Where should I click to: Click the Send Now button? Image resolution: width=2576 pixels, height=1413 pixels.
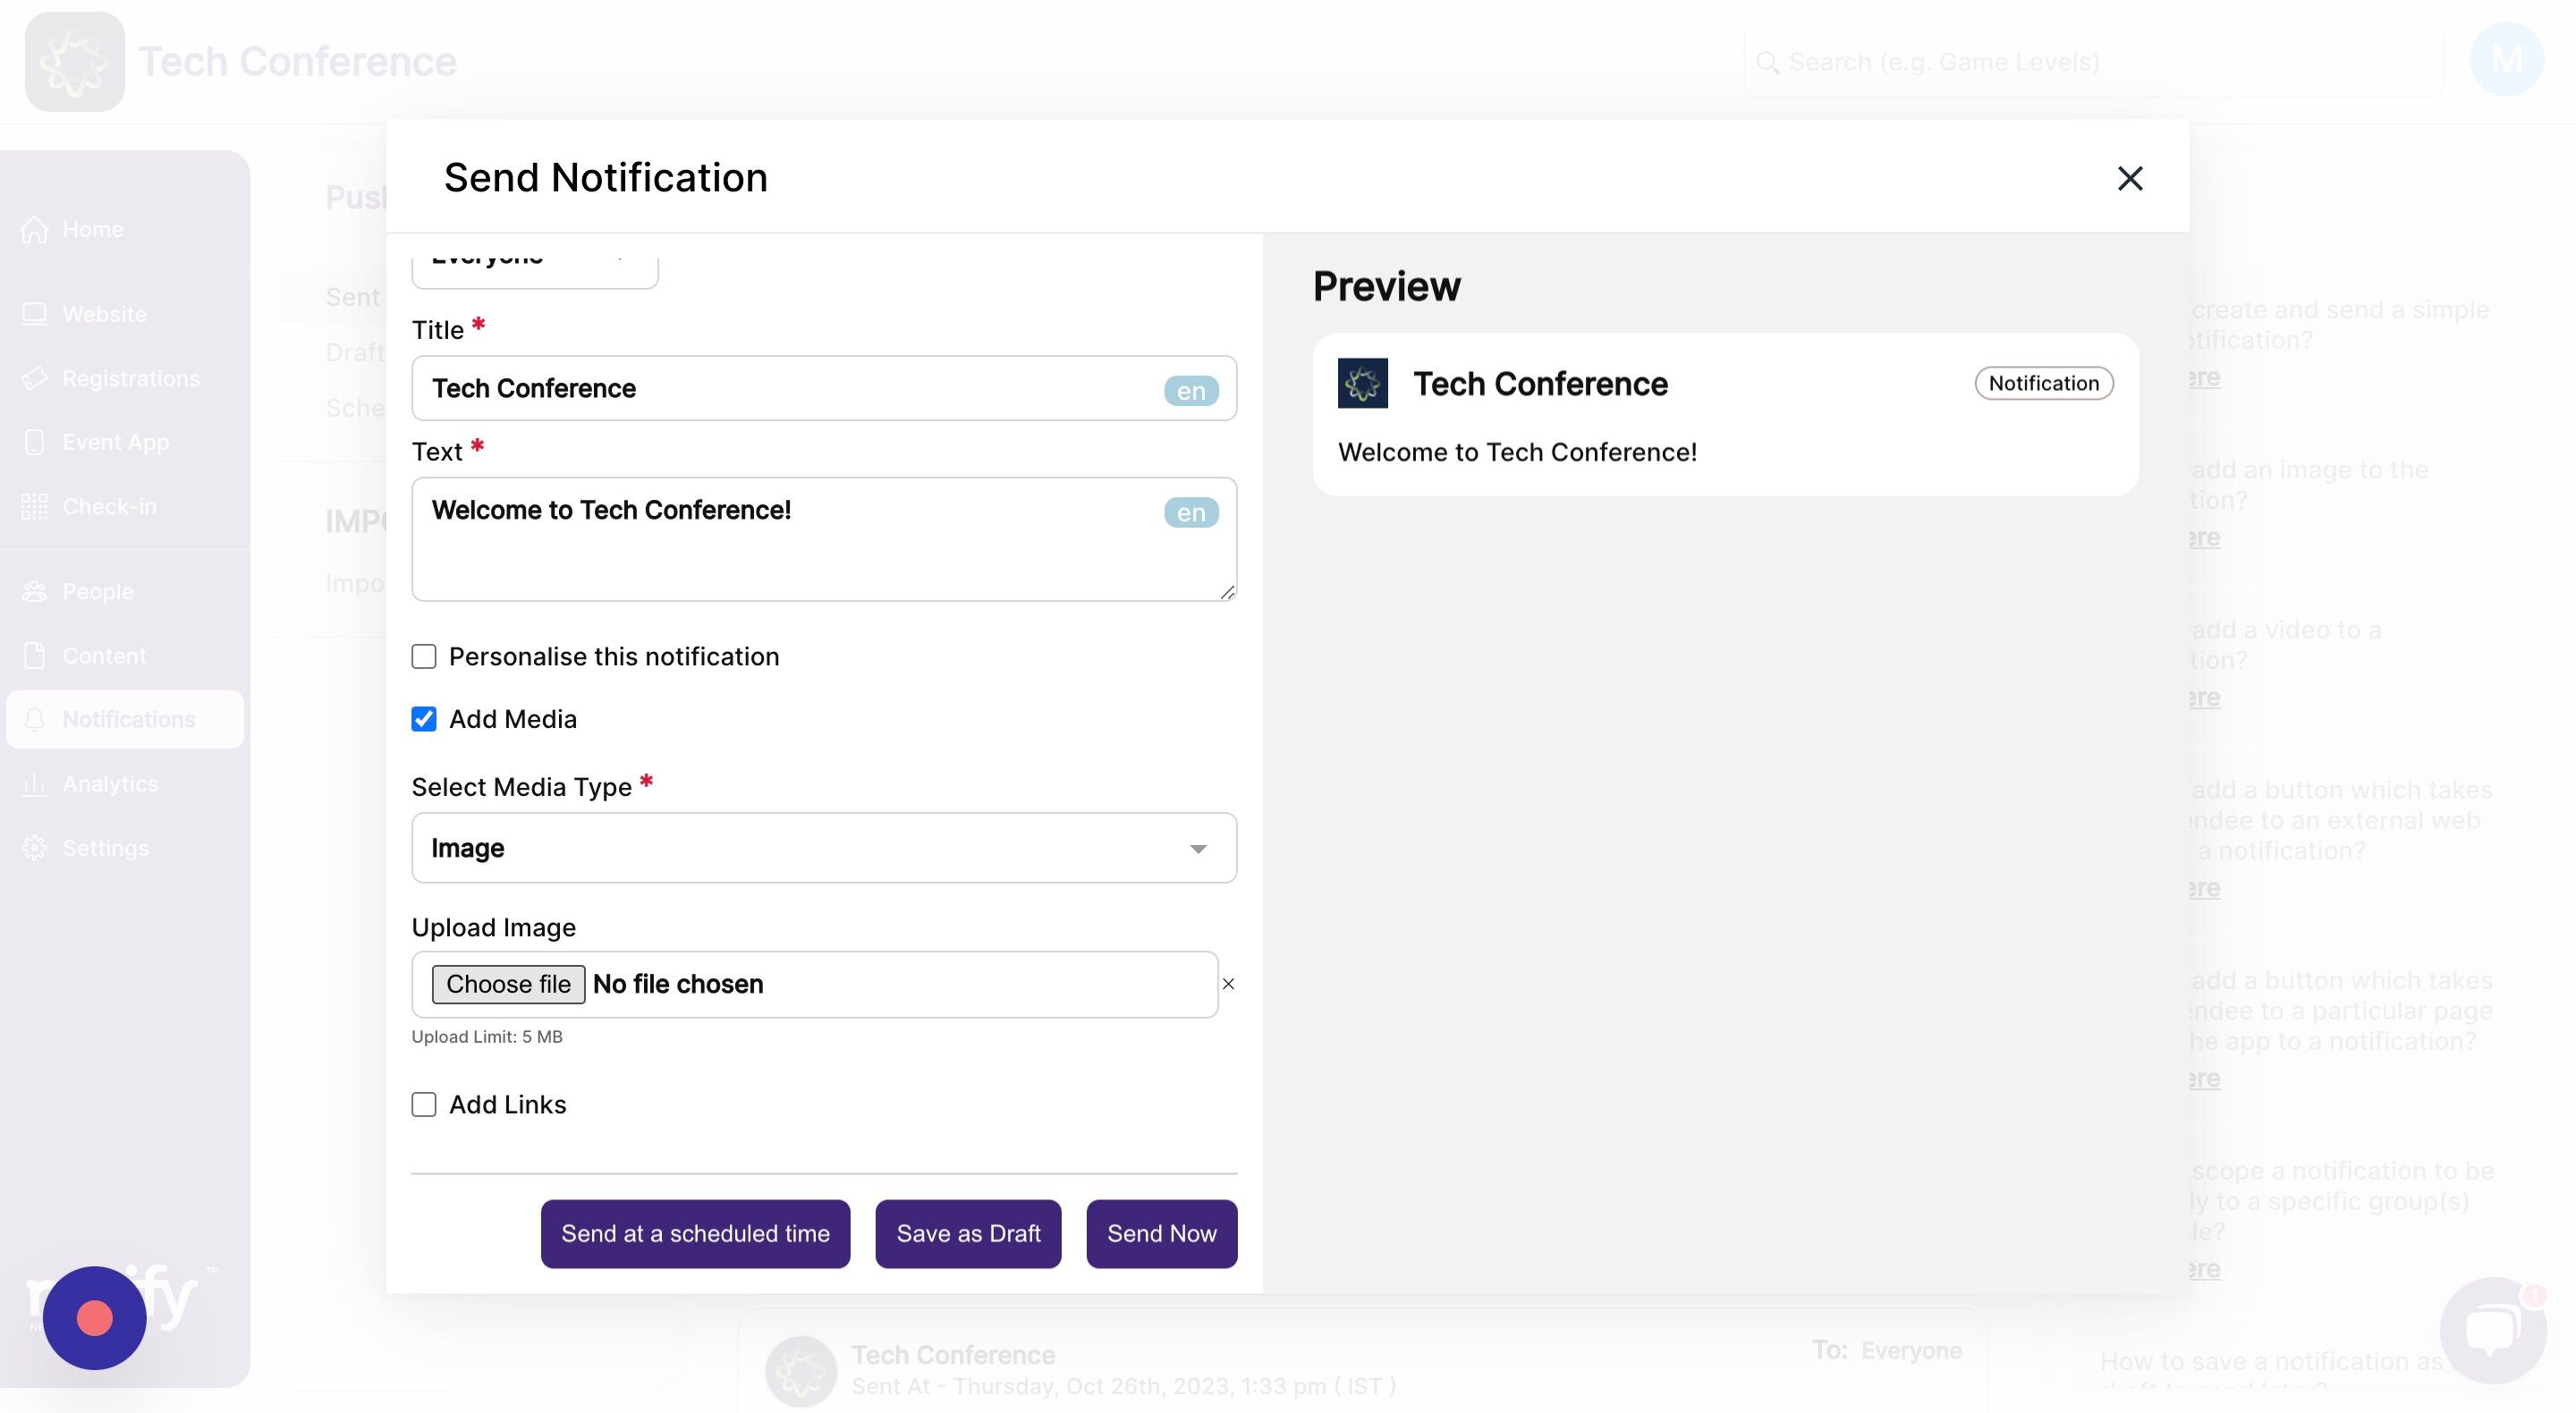click(1161, 1233)
